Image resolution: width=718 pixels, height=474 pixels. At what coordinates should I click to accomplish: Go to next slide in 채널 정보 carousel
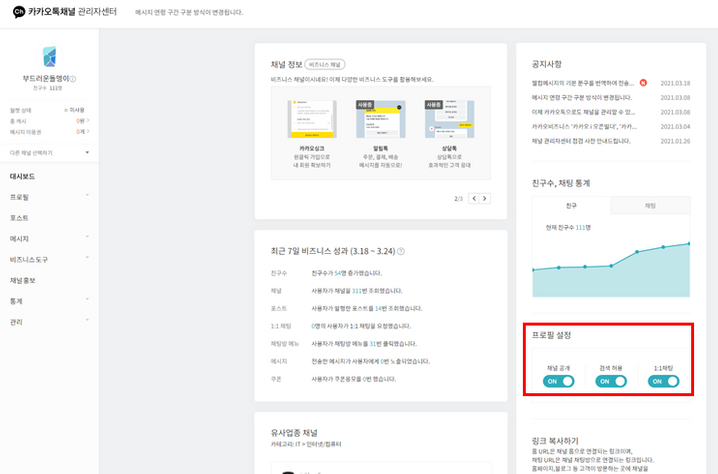click(485, 198)
